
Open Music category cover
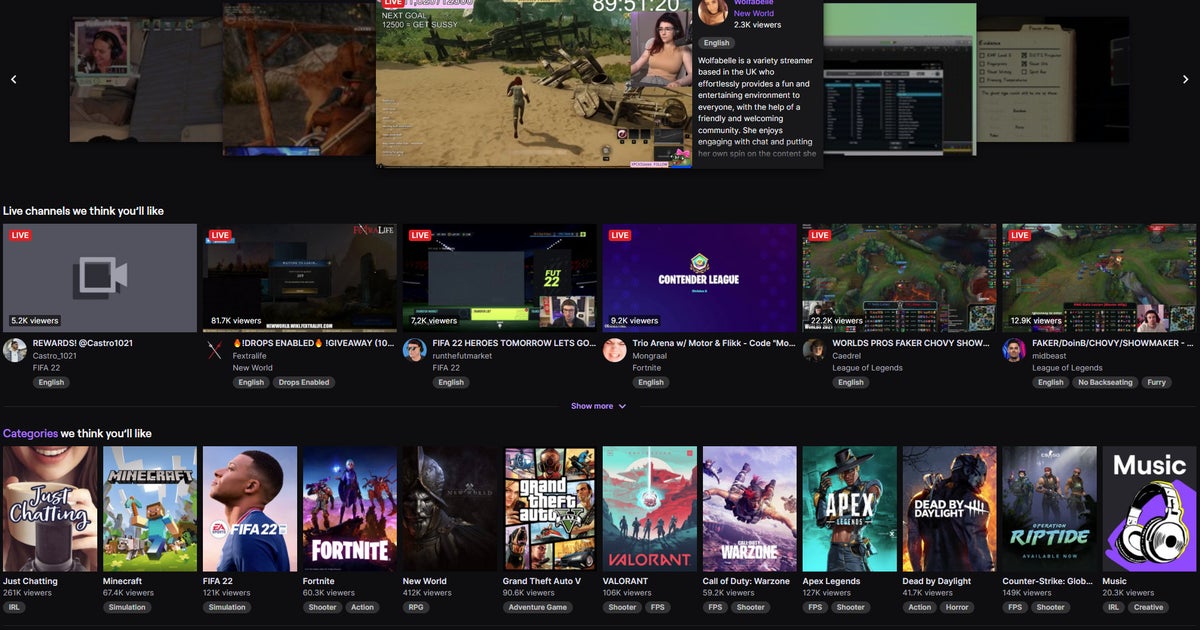click(1150, 509)
